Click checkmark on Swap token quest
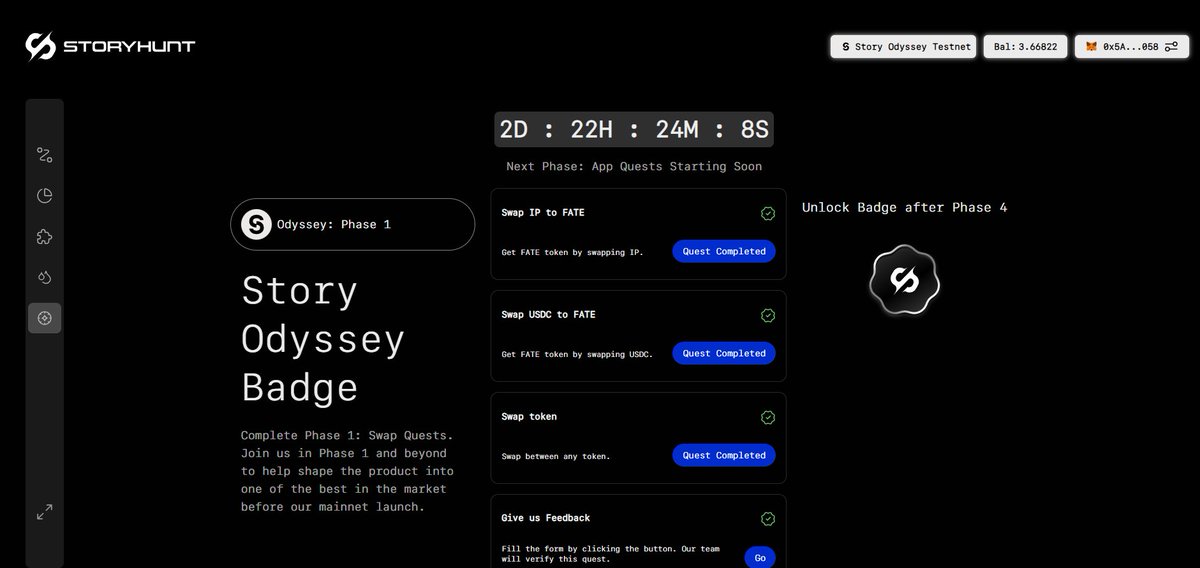This screenshot has width=1200, height=568. (768, 417)
